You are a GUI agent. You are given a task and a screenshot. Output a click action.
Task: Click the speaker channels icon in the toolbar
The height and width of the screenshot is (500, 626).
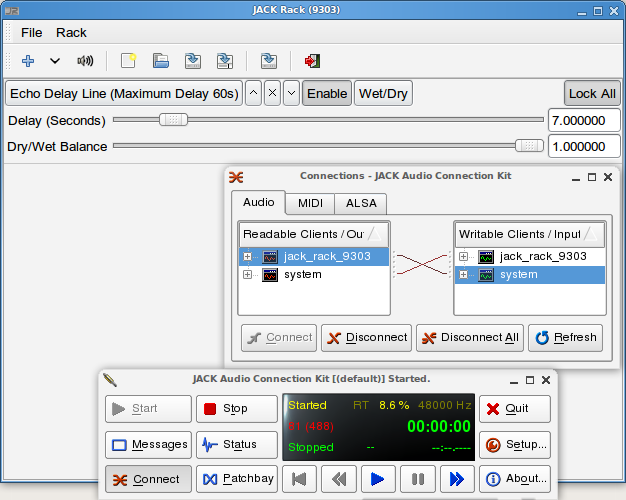(x=85, y=61)
